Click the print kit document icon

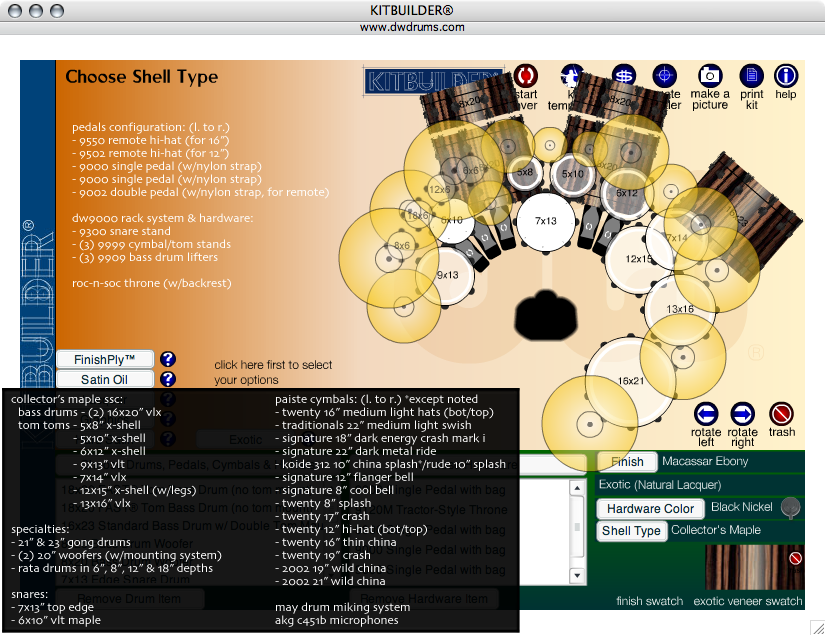coord(751,76)
